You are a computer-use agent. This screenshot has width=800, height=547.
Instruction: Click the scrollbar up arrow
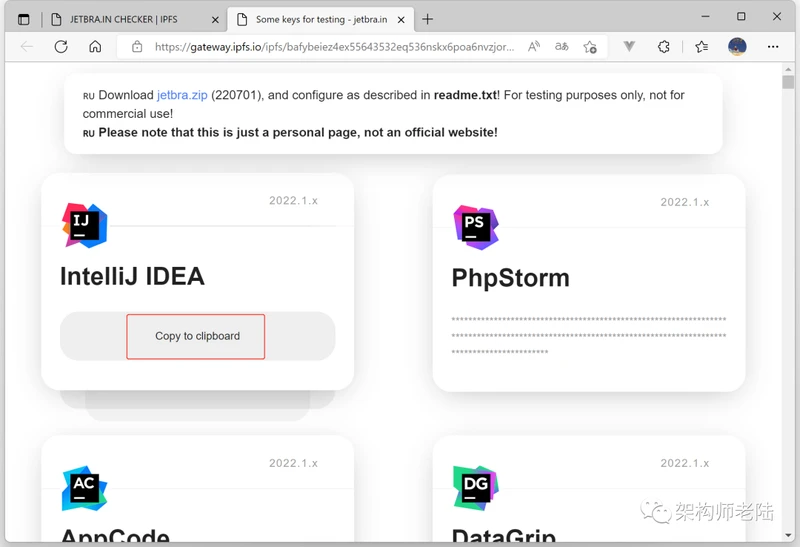(x=788, y=69)
